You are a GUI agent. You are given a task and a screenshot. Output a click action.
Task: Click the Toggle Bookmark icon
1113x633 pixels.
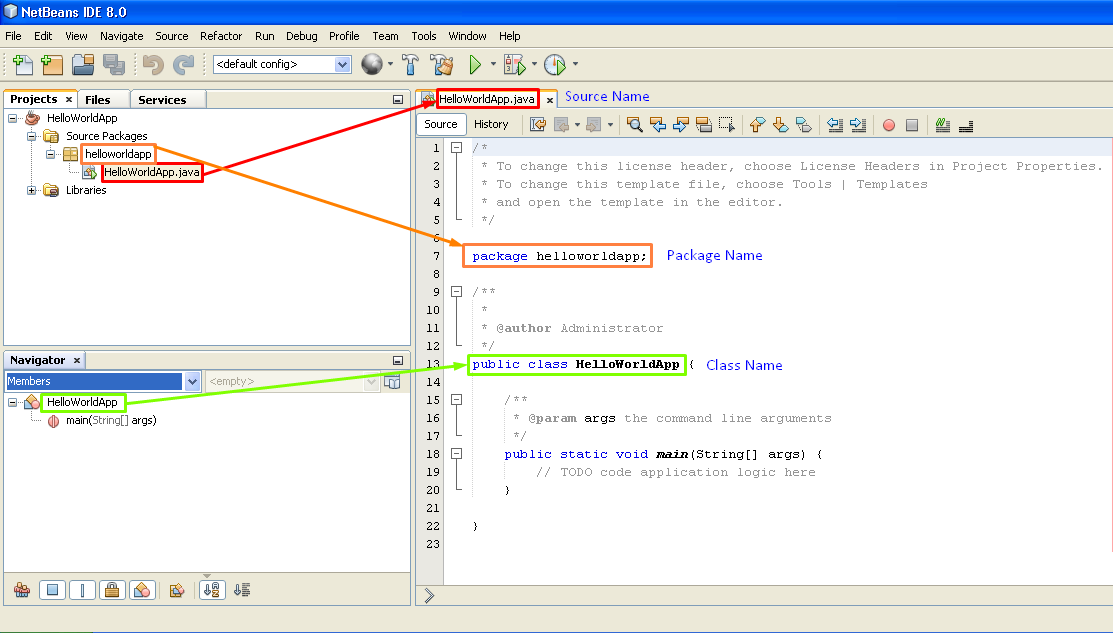coord(804,125)
